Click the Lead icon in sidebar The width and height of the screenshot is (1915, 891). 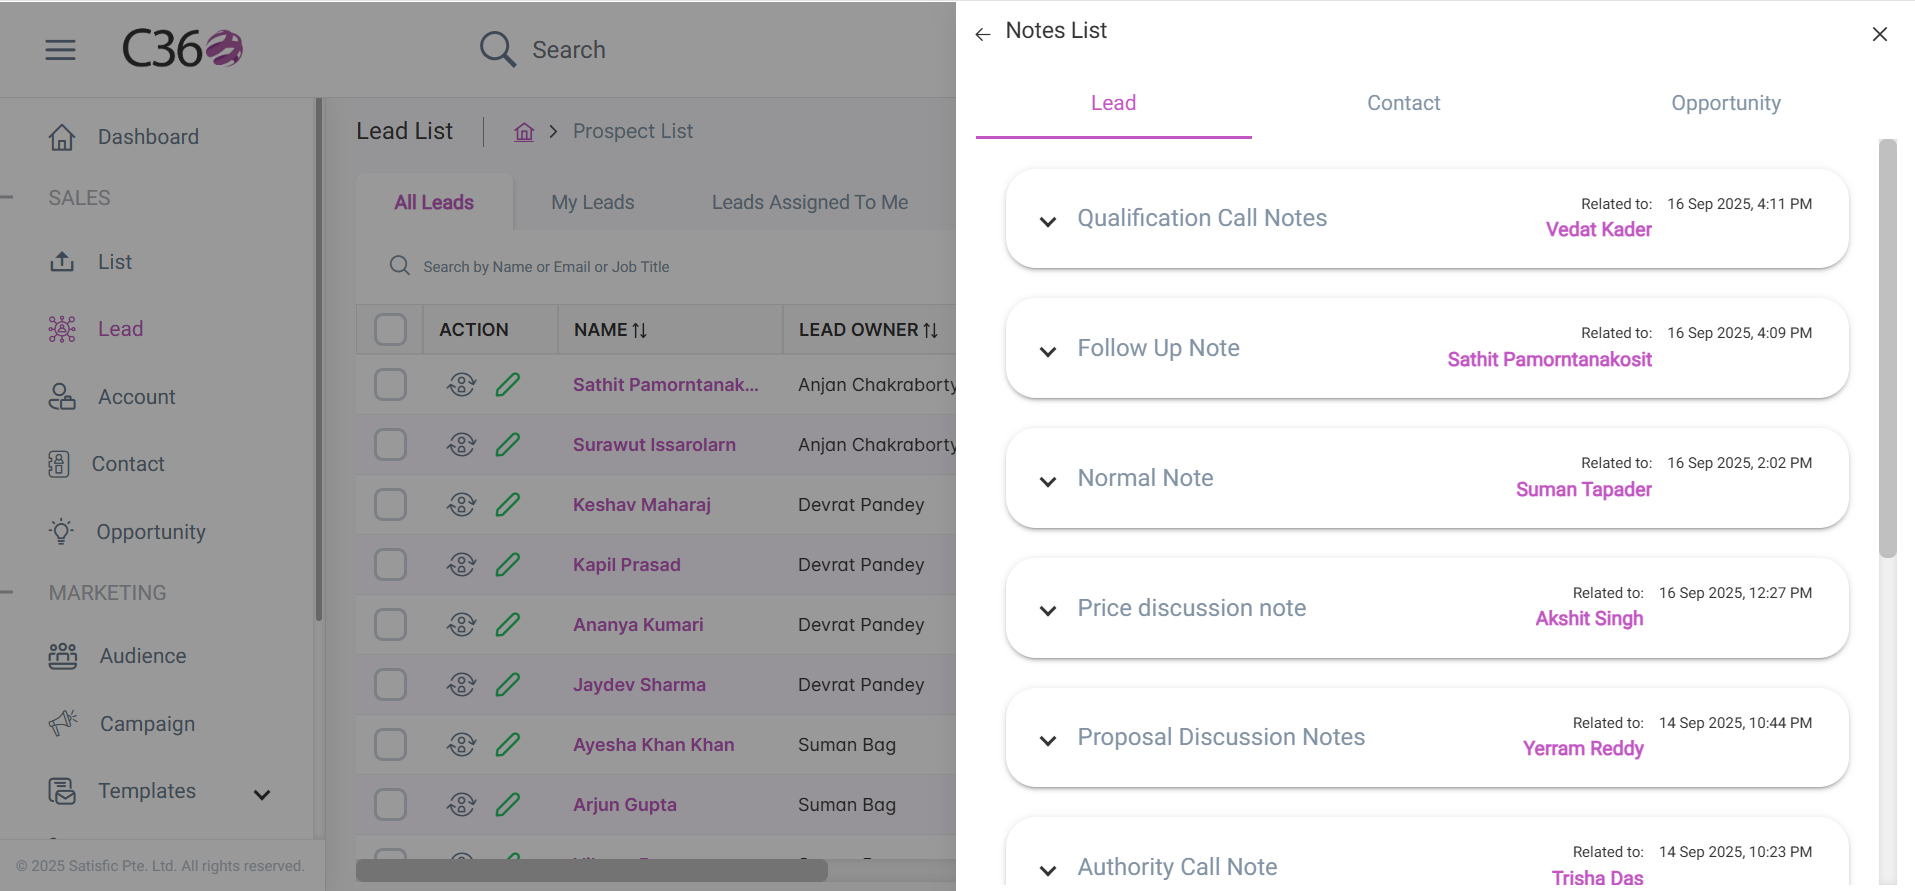tap(62, 329)
